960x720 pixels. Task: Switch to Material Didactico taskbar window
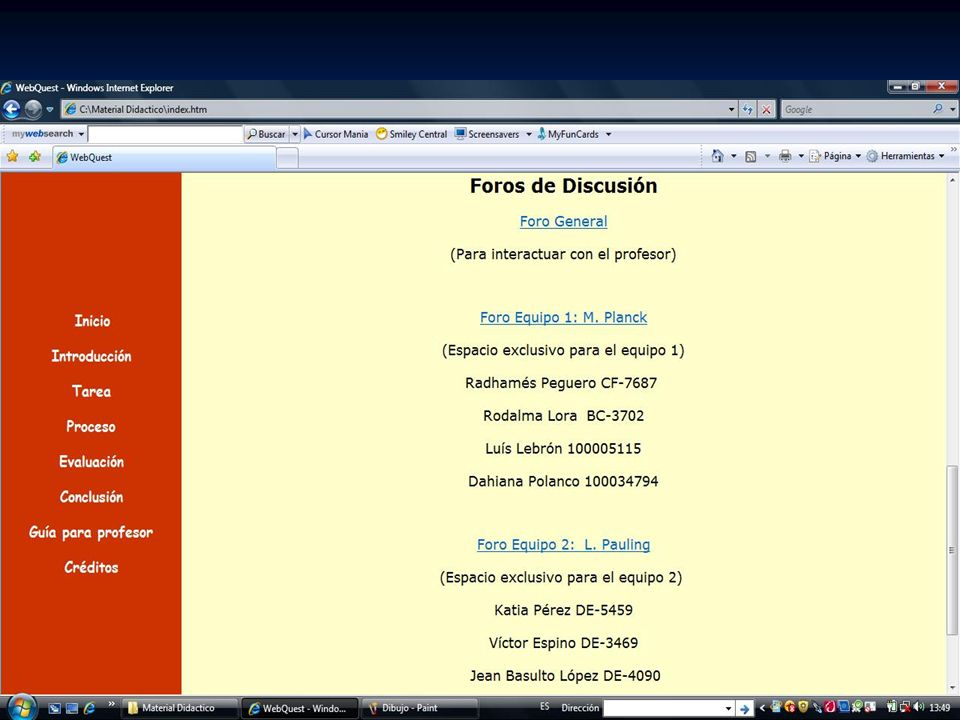point(179,708)
